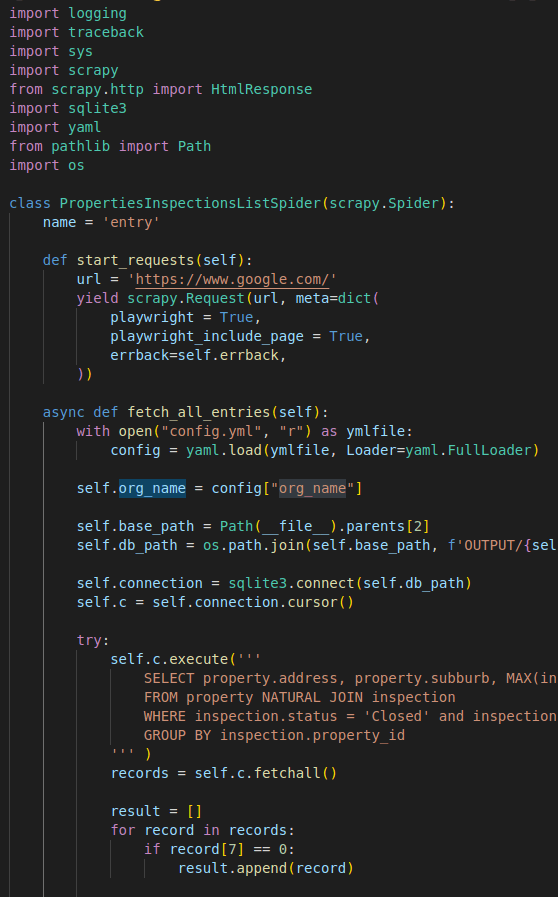Click GROUP BY inspection.property_id SQL line
The height and width of the screenshot is (897, 558).
point(274,735)
